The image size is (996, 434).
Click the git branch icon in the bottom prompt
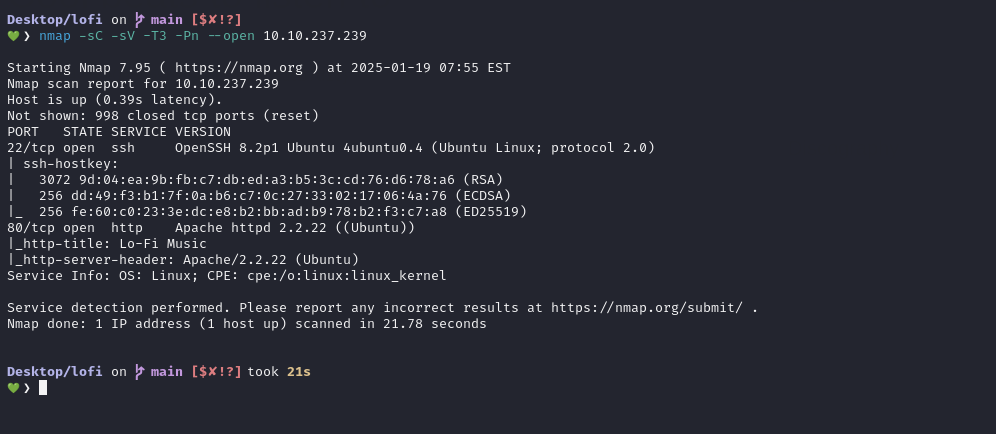[x=139, y=372]
